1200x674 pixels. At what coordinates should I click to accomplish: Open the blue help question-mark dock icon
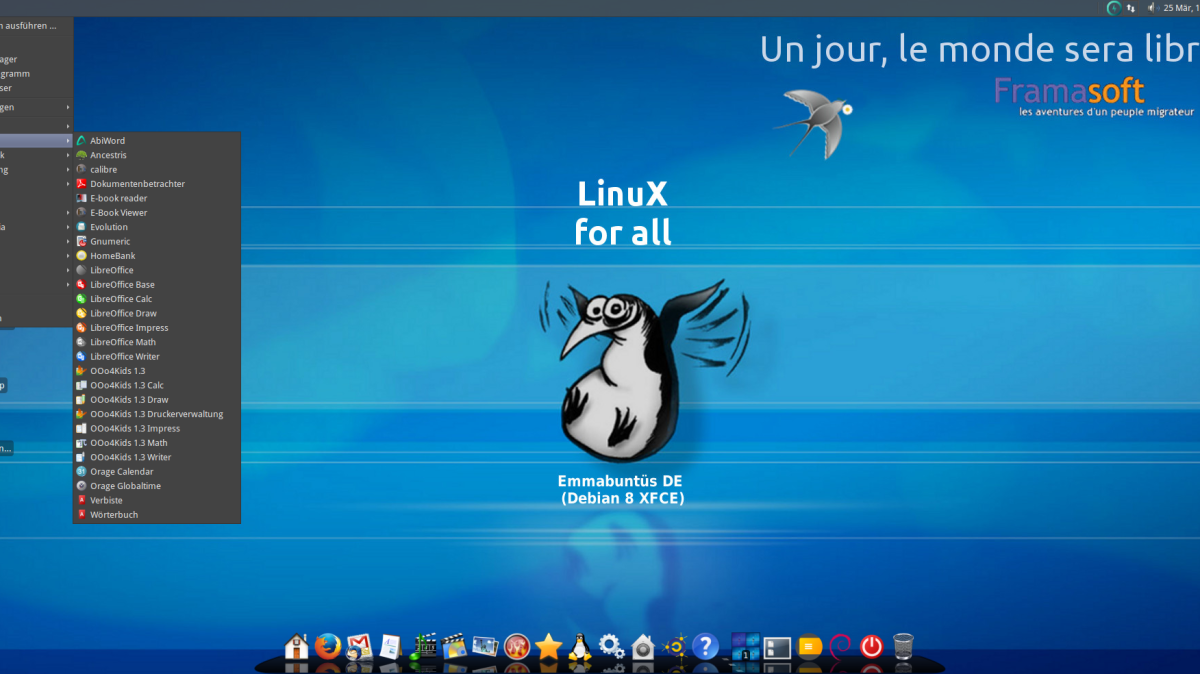[x=707, y=647]
